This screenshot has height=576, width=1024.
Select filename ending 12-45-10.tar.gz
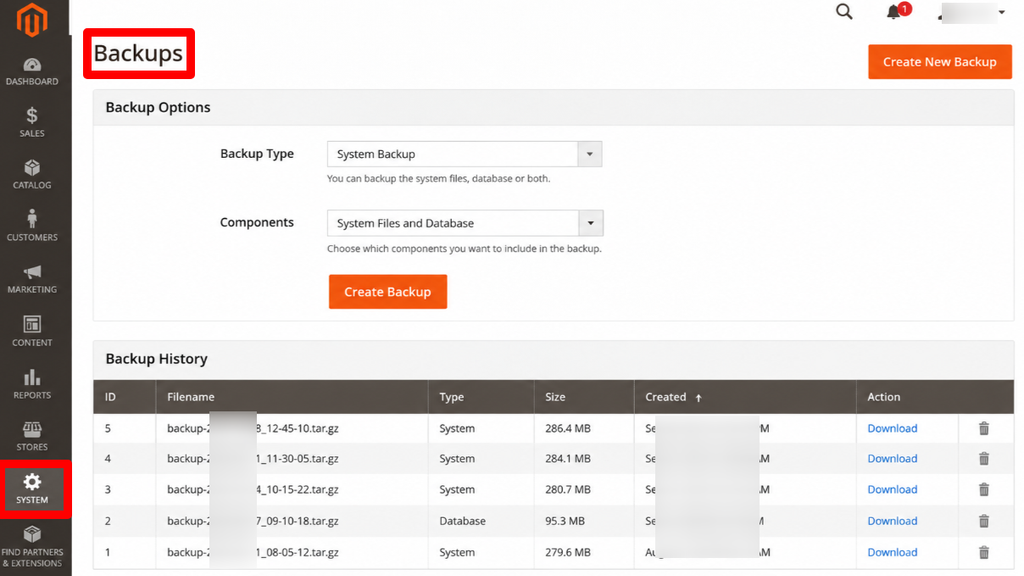pyautogui.click(x=253, y=428)
